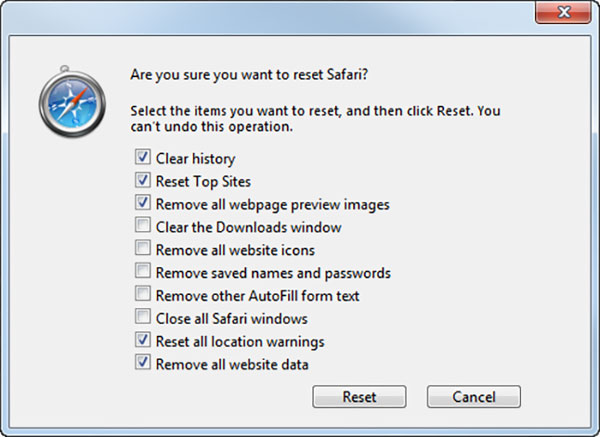Viewport: 600px width, 437px height.
Task: Tick the Close all Safari windows checkbox
Action: click(x=142, y=319)
